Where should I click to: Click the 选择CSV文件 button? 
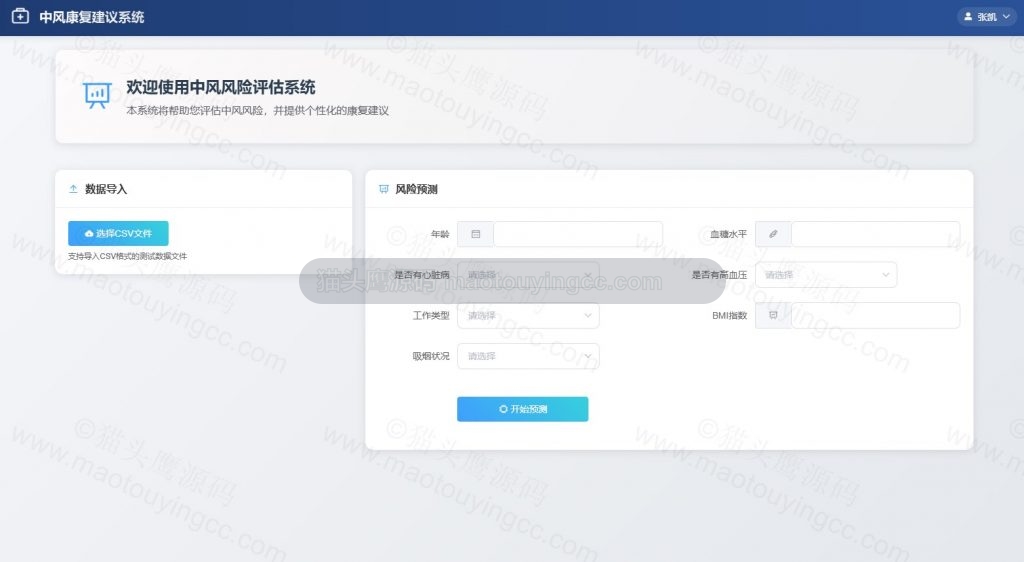118,233
